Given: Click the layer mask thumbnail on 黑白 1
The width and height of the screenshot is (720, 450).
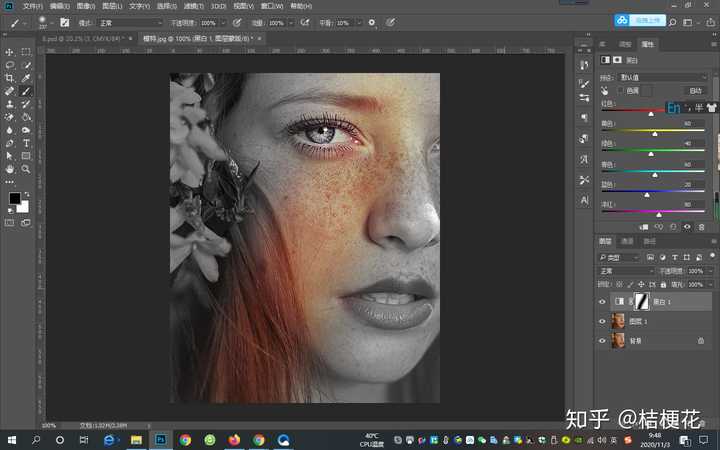Looking at the screenshot, I should 643,301.
